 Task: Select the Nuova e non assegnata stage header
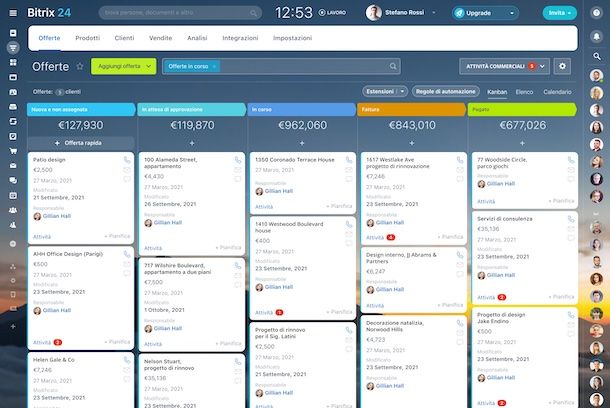point(81,110)
